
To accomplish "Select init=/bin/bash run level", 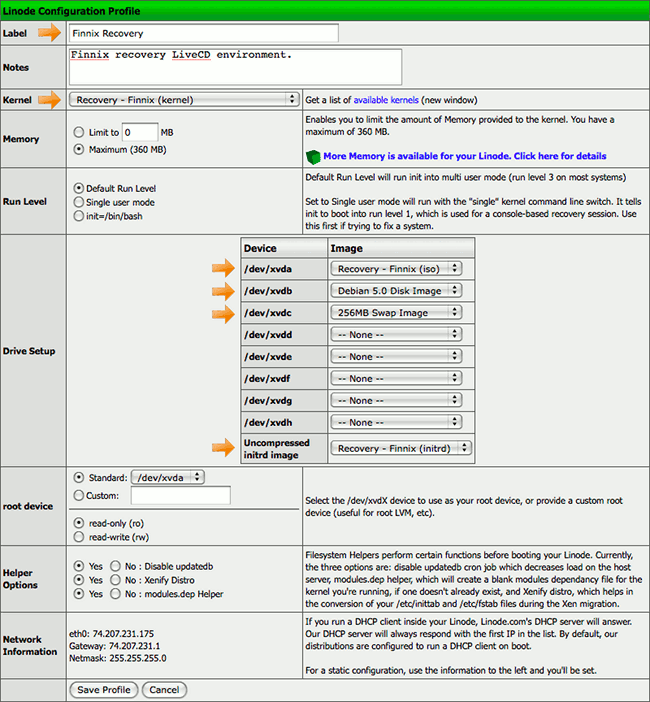I will tap(79, 216).
